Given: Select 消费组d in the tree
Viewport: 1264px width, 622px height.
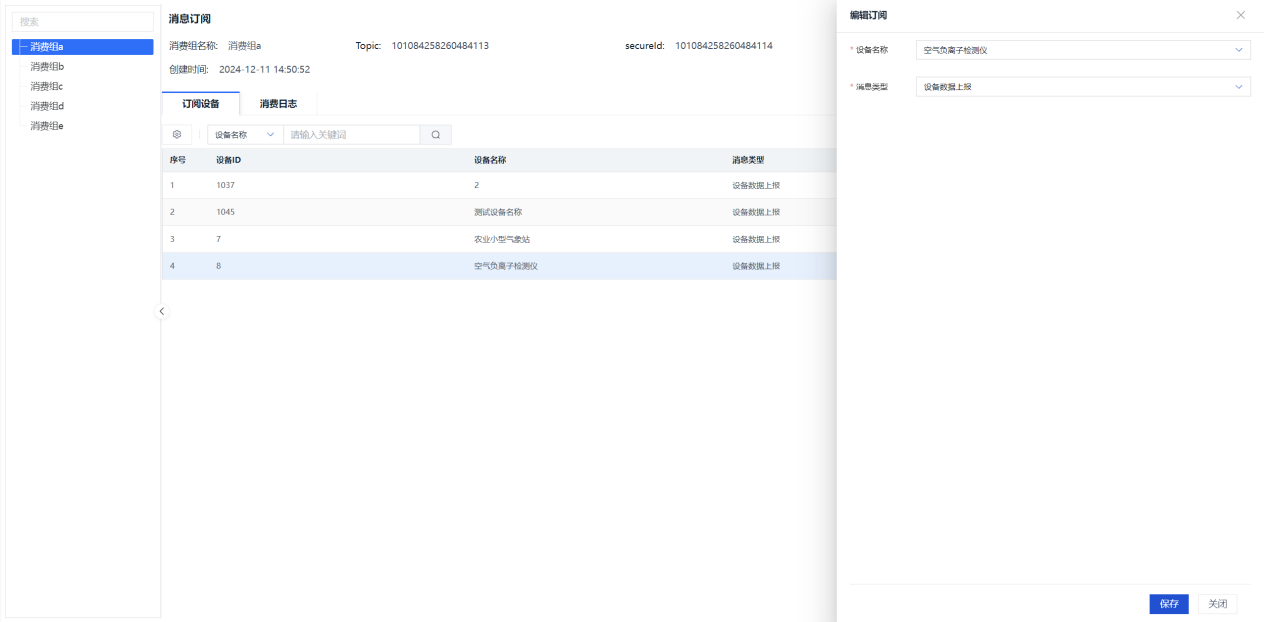Looking at the screenshot, I should [47, 106].
